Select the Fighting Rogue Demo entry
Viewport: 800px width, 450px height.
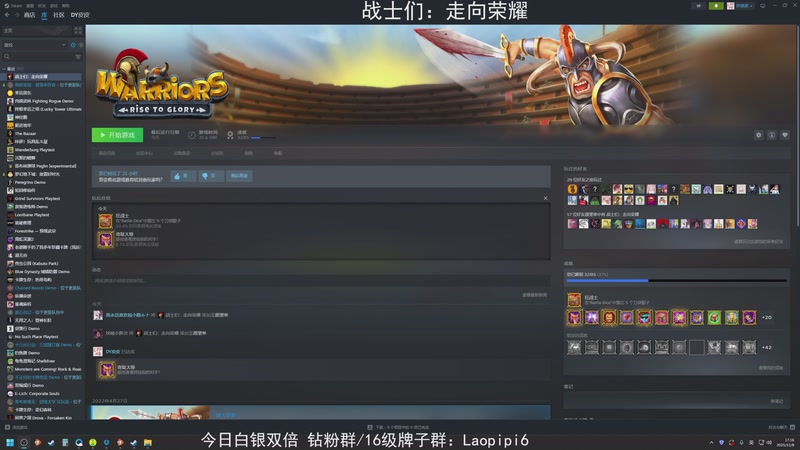point(42,101)
